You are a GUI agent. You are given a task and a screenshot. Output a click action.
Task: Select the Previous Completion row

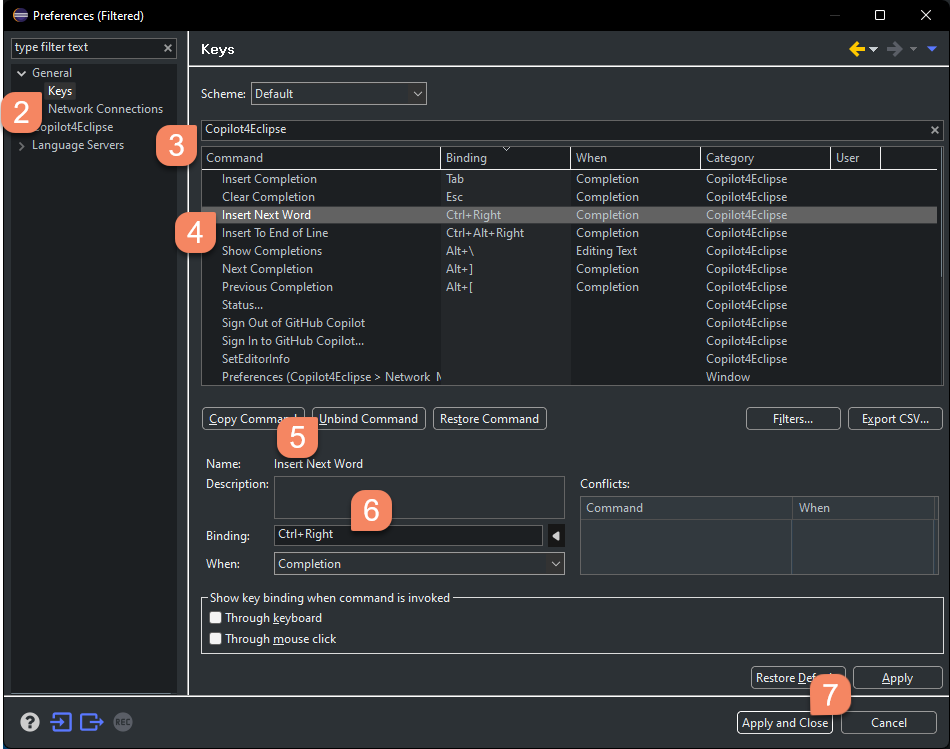(x=569, y=287)
